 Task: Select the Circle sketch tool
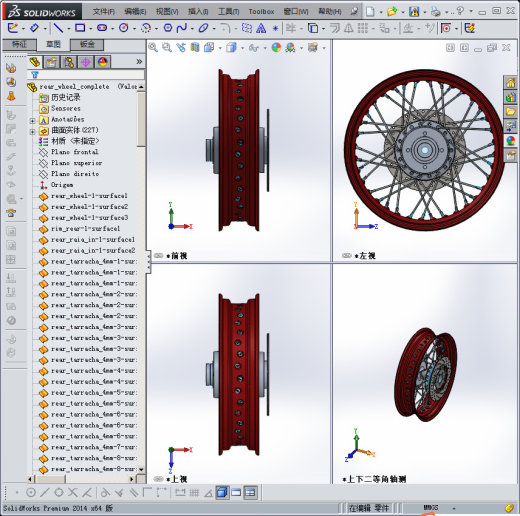124,28
